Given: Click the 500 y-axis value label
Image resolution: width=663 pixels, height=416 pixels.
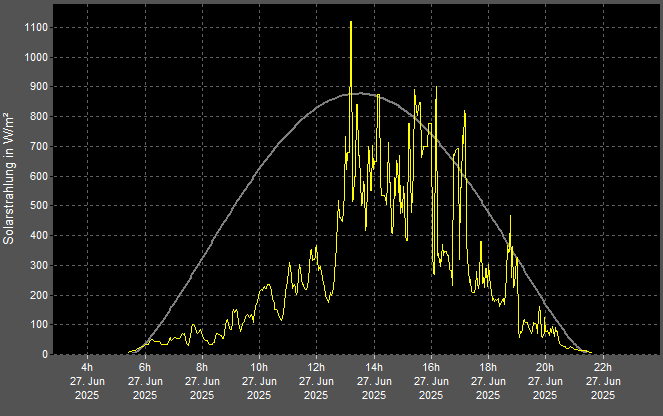Looking at the screenshot, I should click(38, 206).
